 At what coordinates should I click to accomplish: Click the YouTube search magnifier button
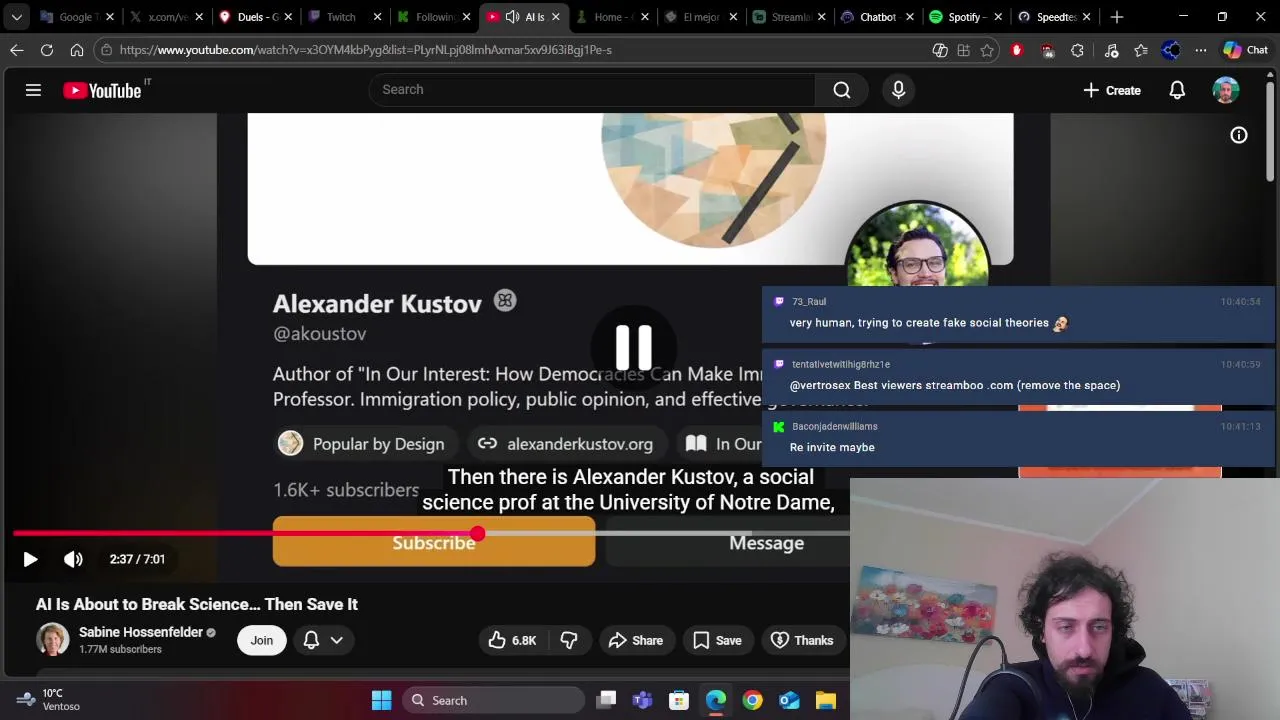point(842,90)
